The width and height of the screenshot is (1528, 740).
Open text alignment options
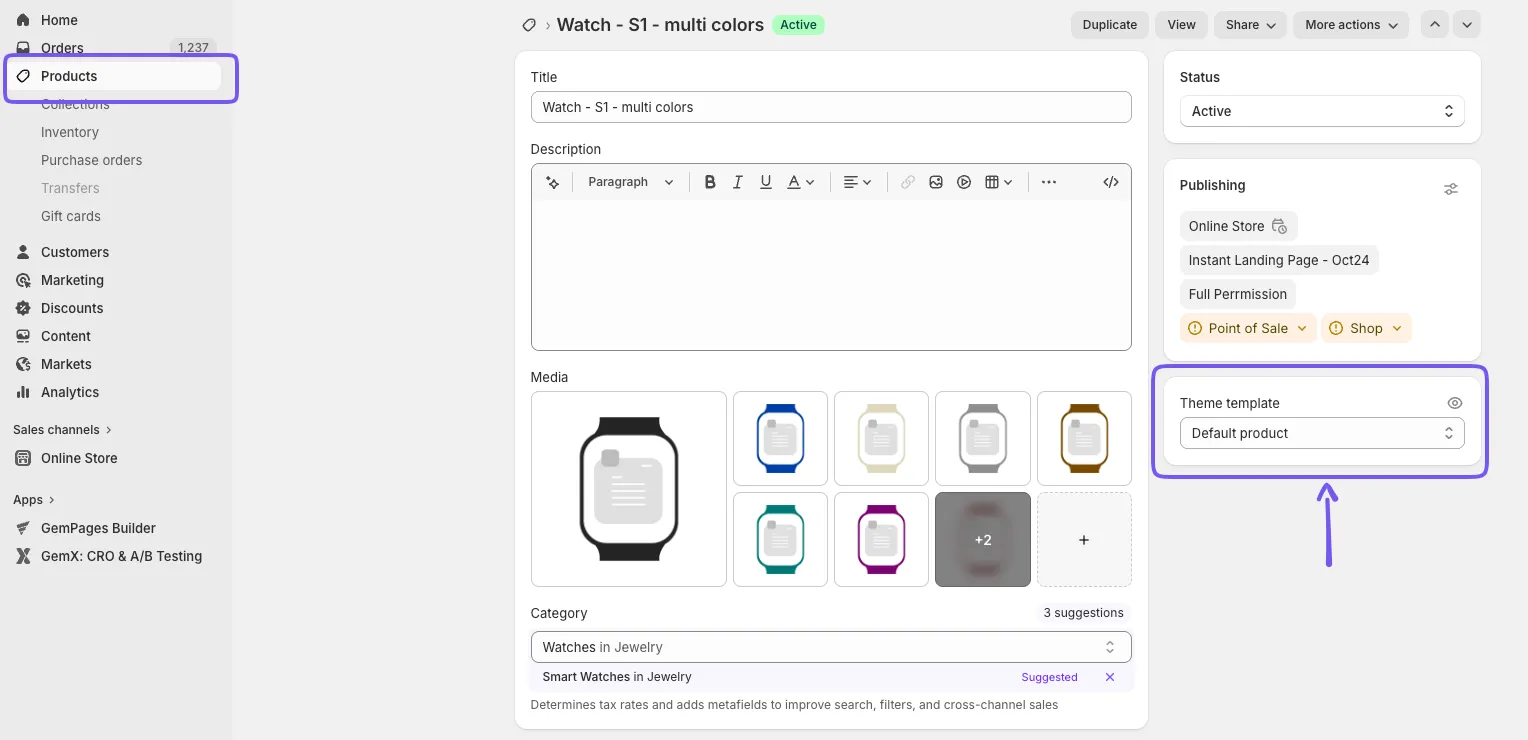click(x=858, y=182)
